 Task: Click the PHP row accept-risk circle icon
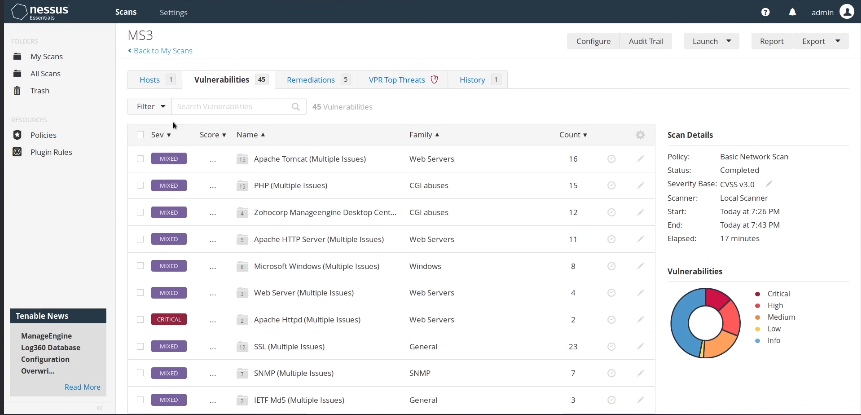[611, 186]
